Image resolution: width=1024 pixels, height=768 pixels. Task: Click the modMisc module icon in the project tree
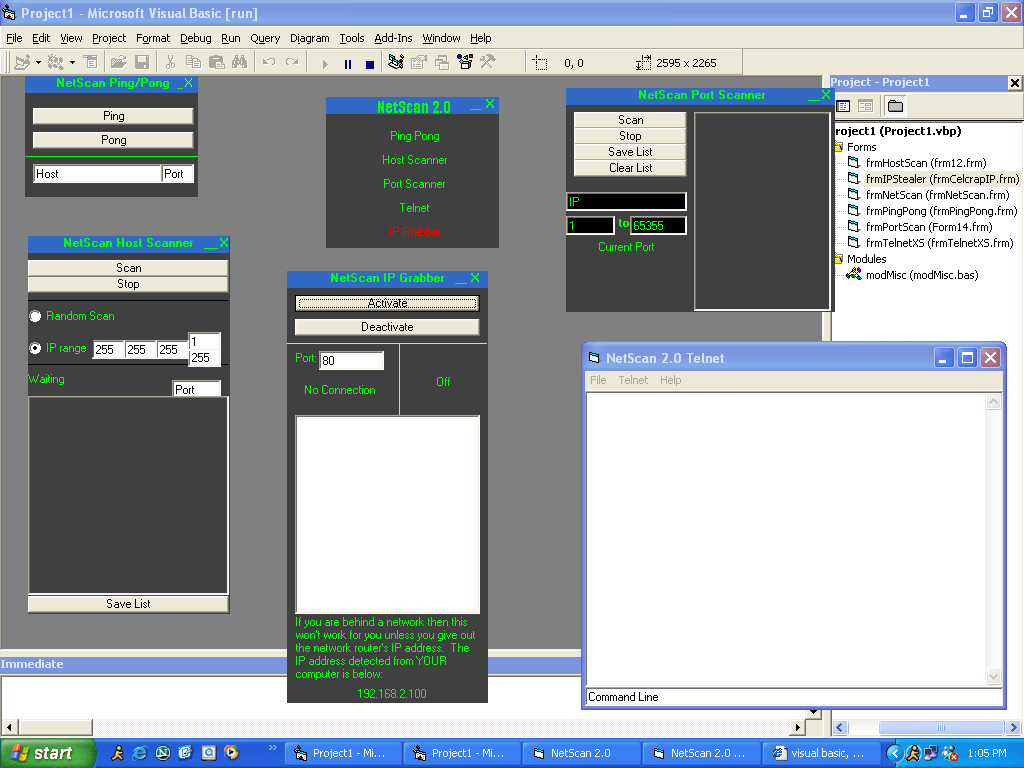pyautogui.click(x=854, y=275)
